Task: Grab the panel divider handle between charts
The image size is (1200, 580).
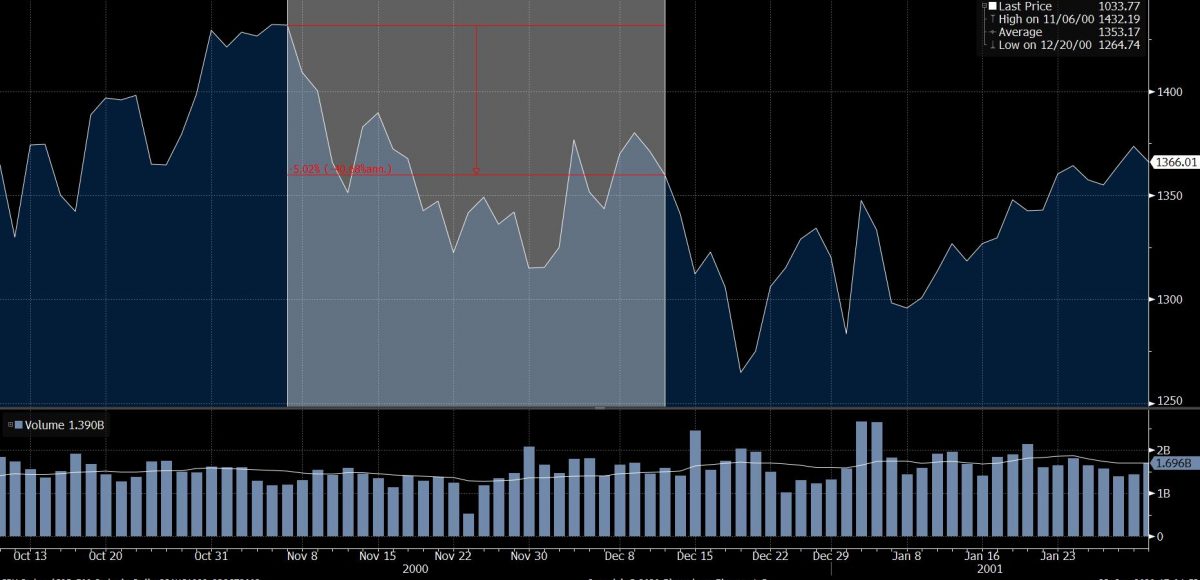Action: tap(600, 408)
